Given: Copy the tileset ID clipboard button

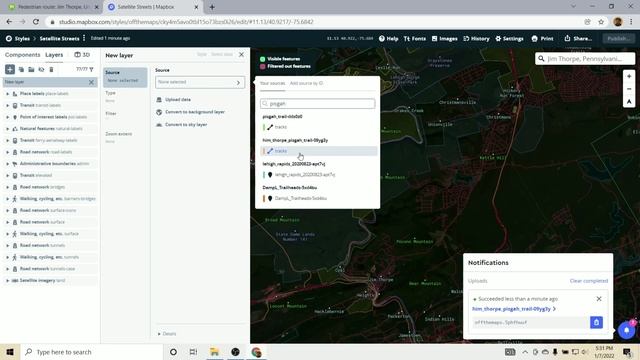Looking at the screenshot, I should (x=596, y=322).
